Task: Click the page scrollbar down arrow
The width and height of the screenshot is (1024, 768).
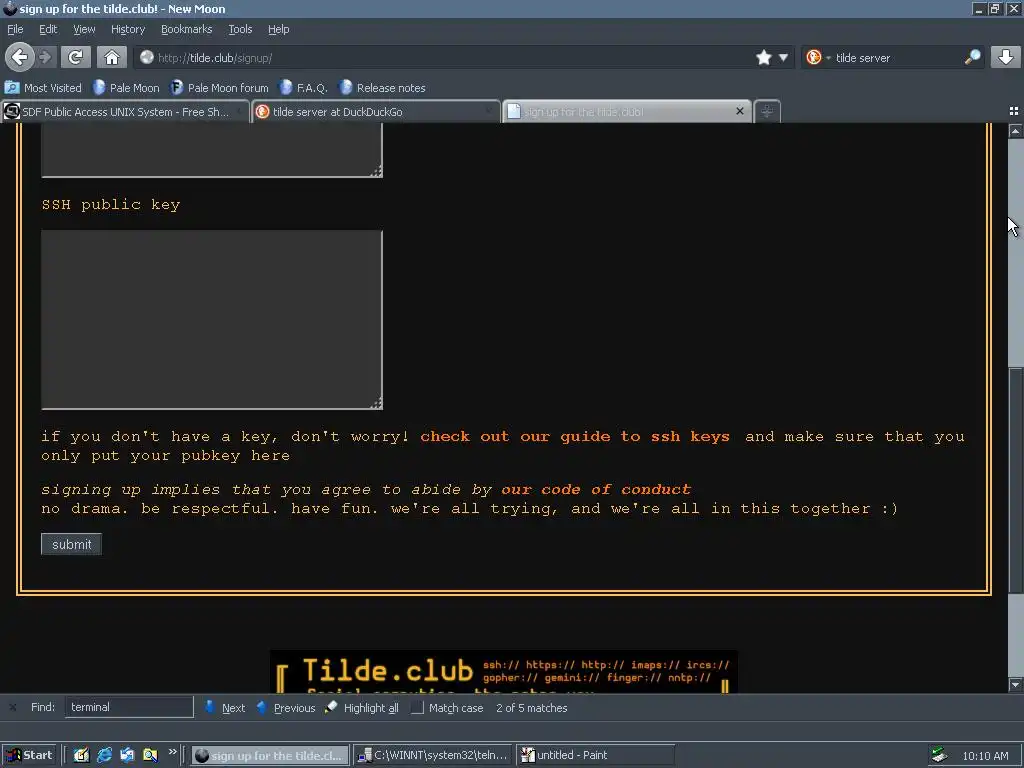Action: click(1015, 684)
